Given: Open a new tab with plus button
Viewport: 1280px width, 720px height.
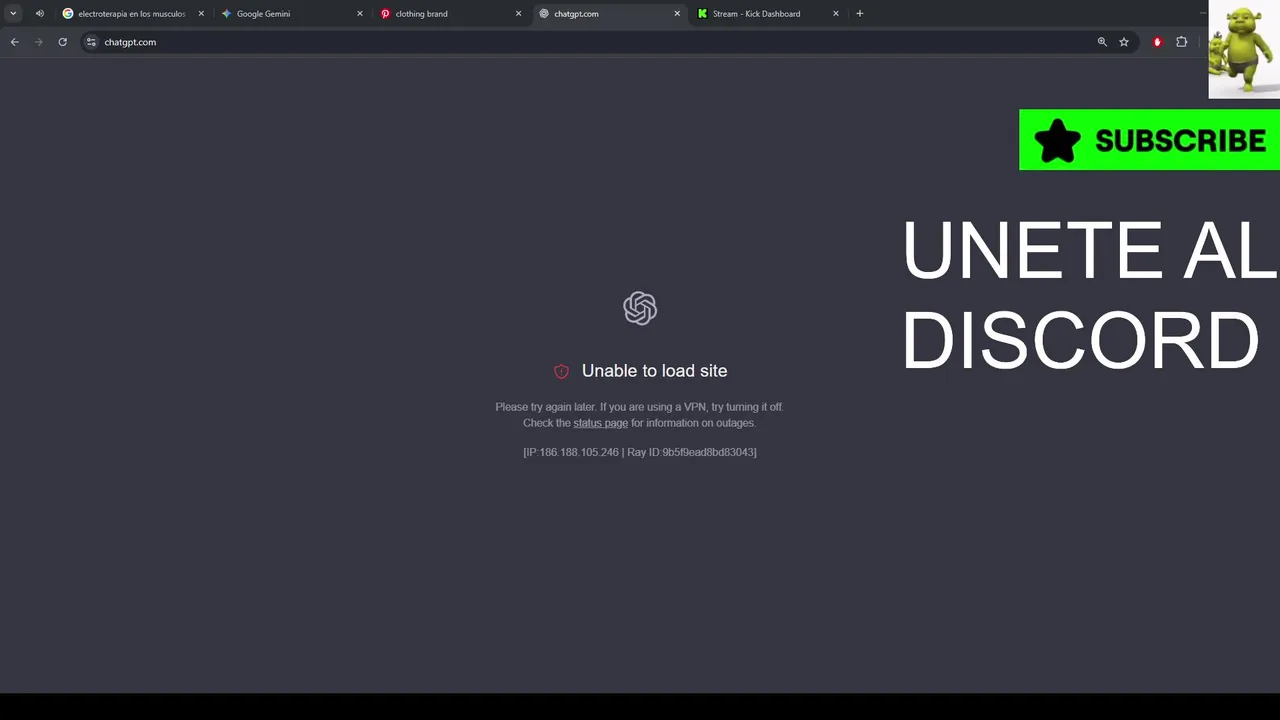Looking at the screenshot, I should click(x=859, y=14).
